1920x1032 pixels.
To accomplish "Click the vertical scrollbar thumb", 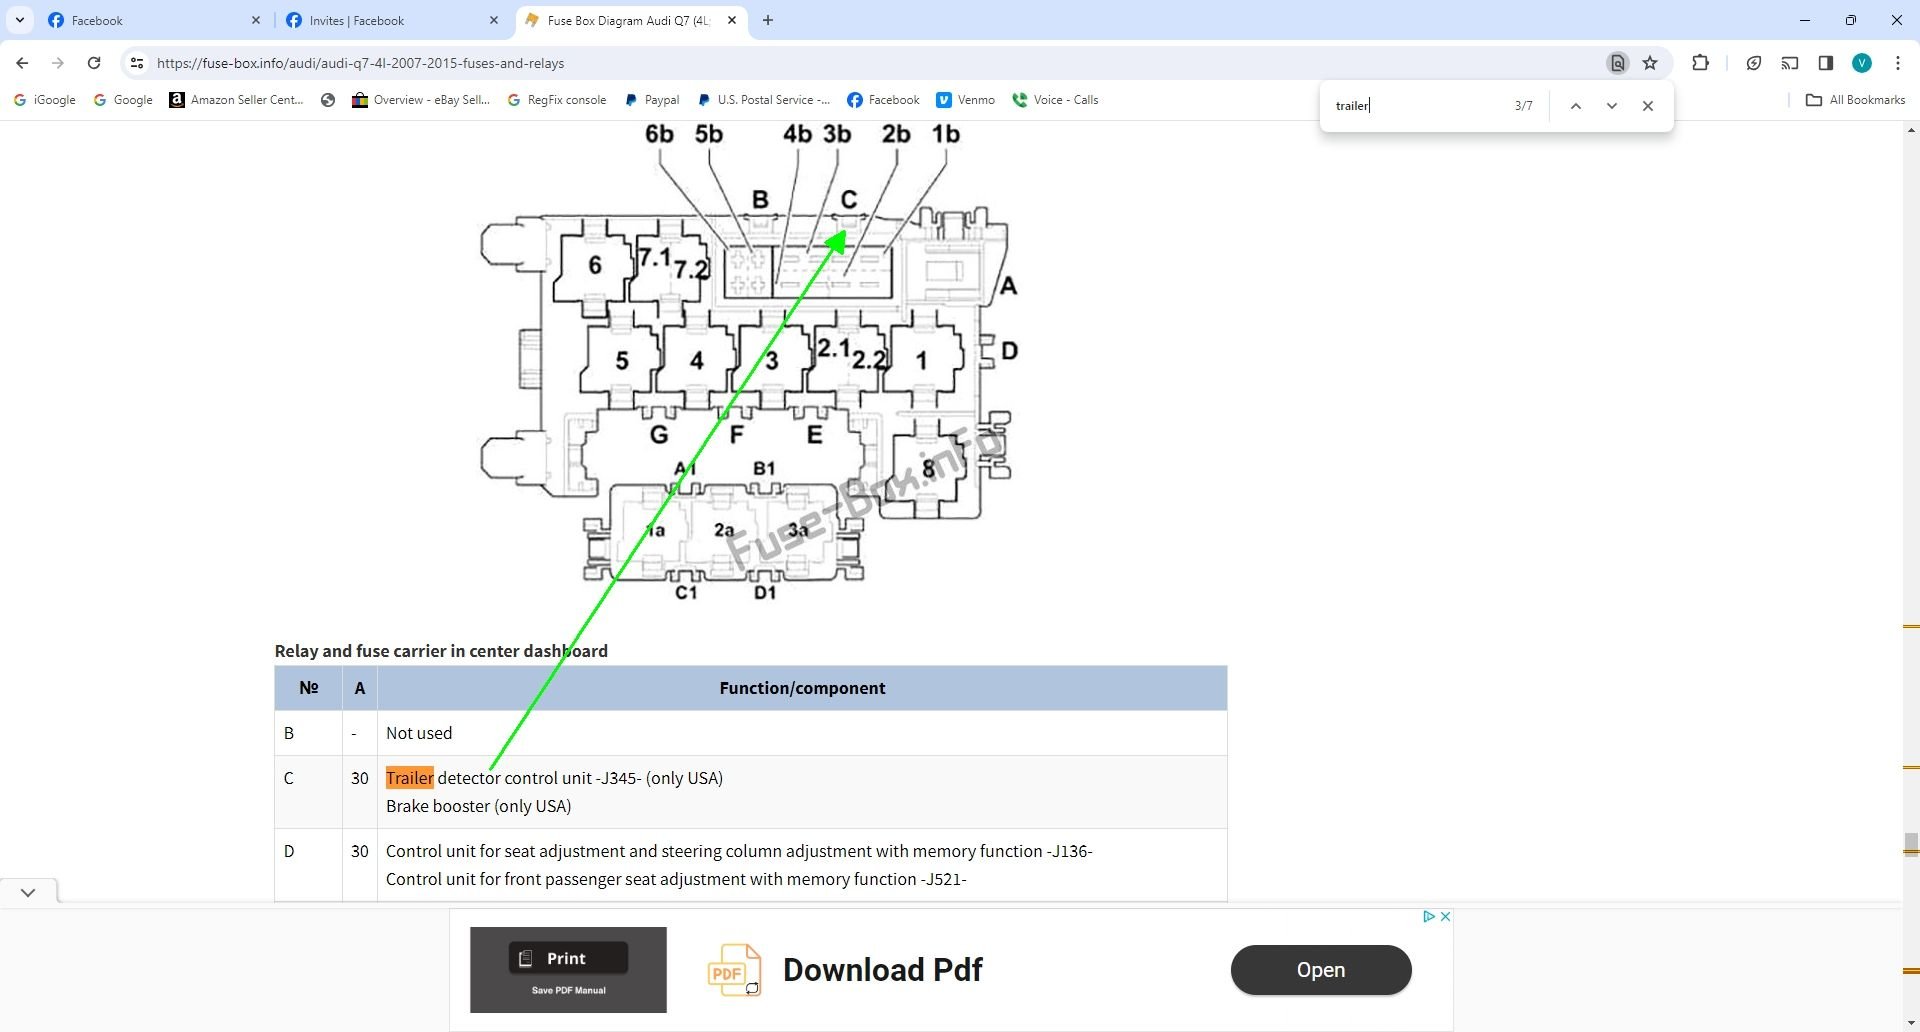I will [x=1911, y=844].
